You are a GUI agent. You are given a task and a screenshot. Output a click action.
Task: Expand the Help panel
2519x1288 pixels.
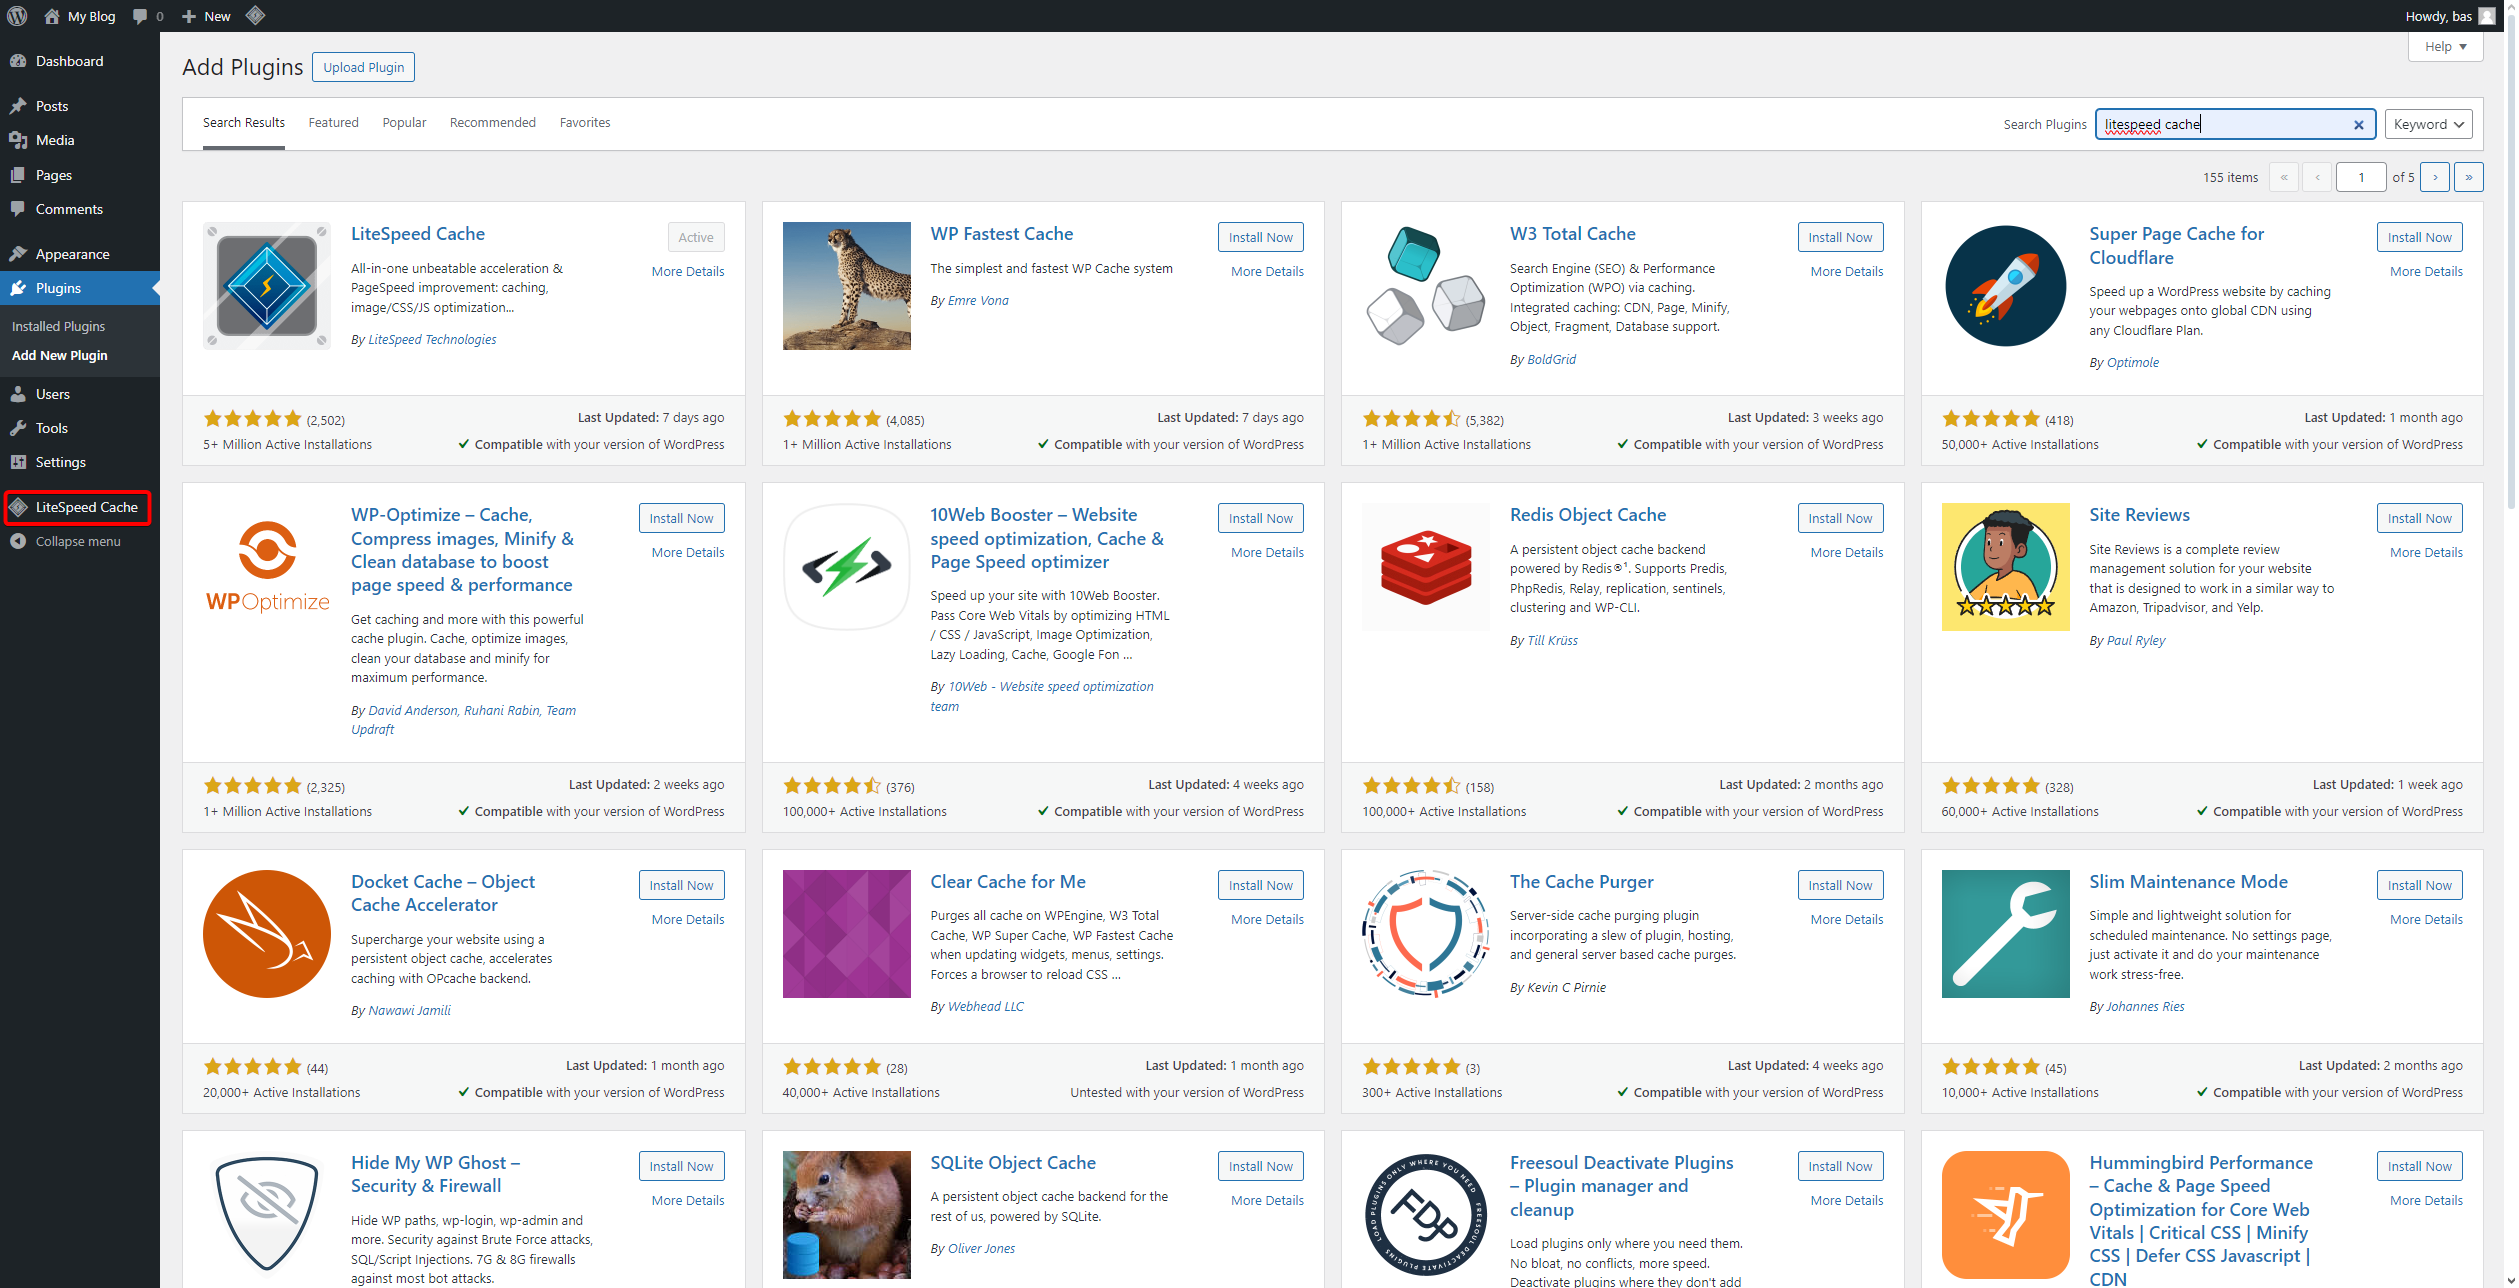(2445, 46)
